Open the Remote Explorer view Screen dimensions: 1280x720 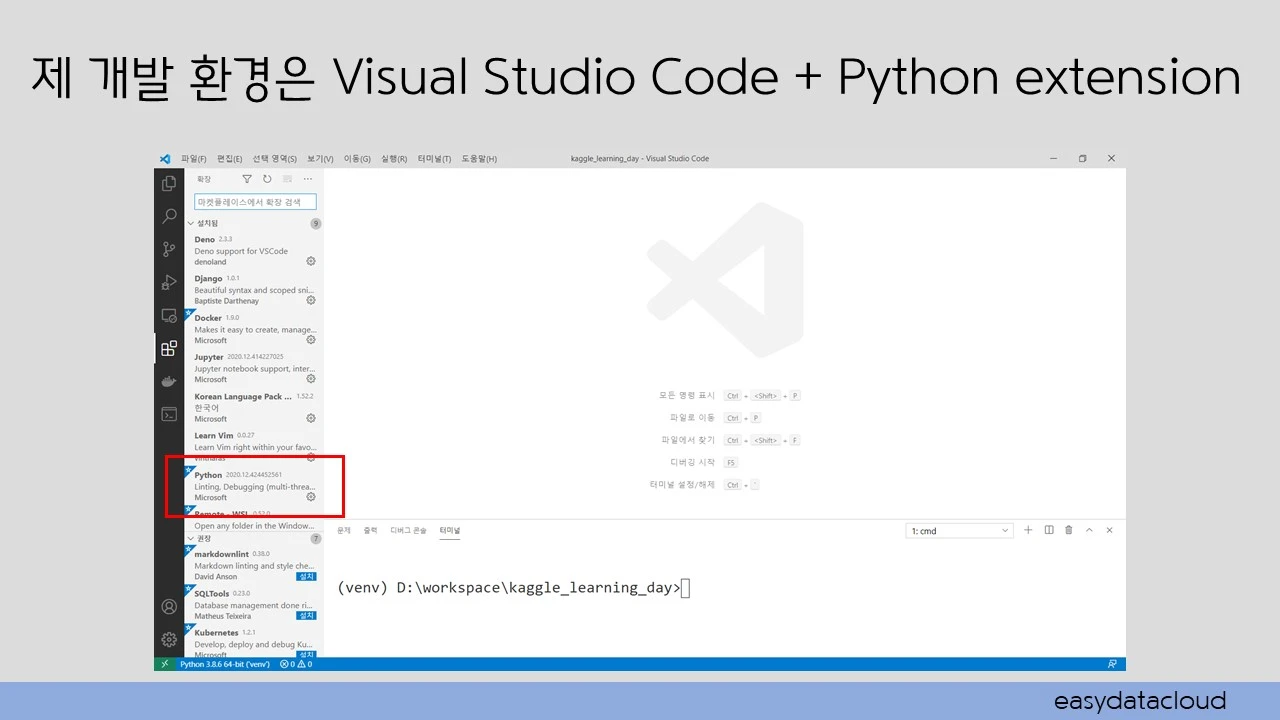coord(169,315)
